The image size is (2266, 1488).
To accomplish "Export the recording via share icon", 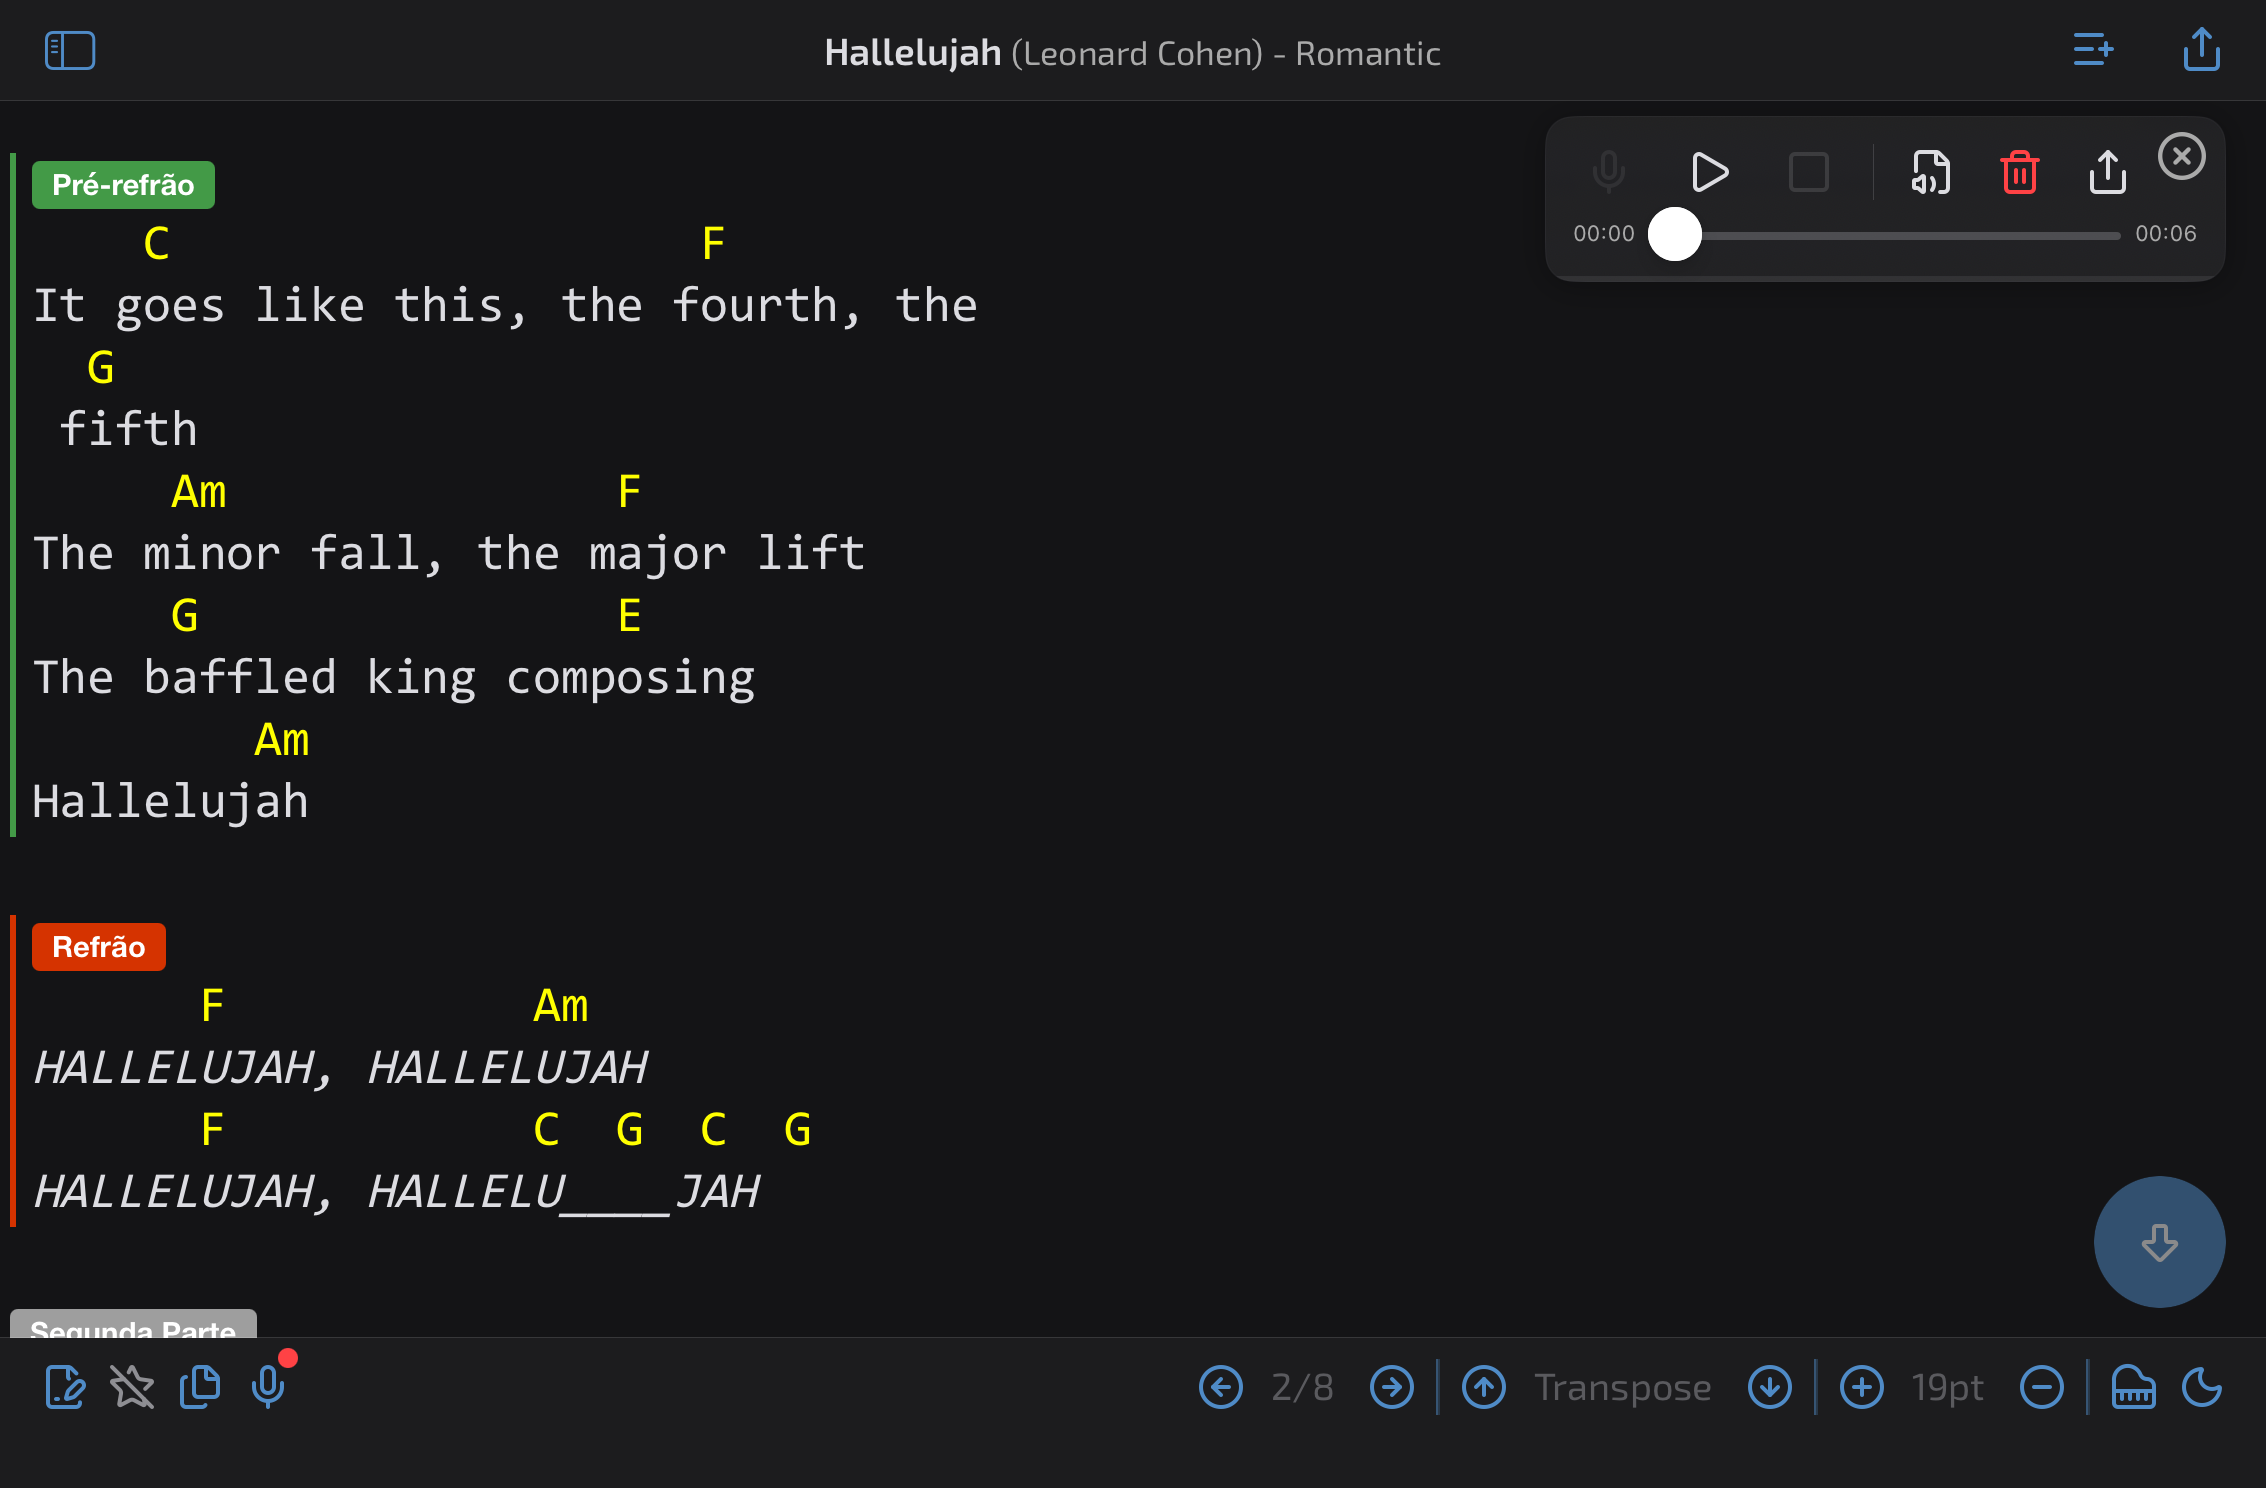I will coord(2107,172).
